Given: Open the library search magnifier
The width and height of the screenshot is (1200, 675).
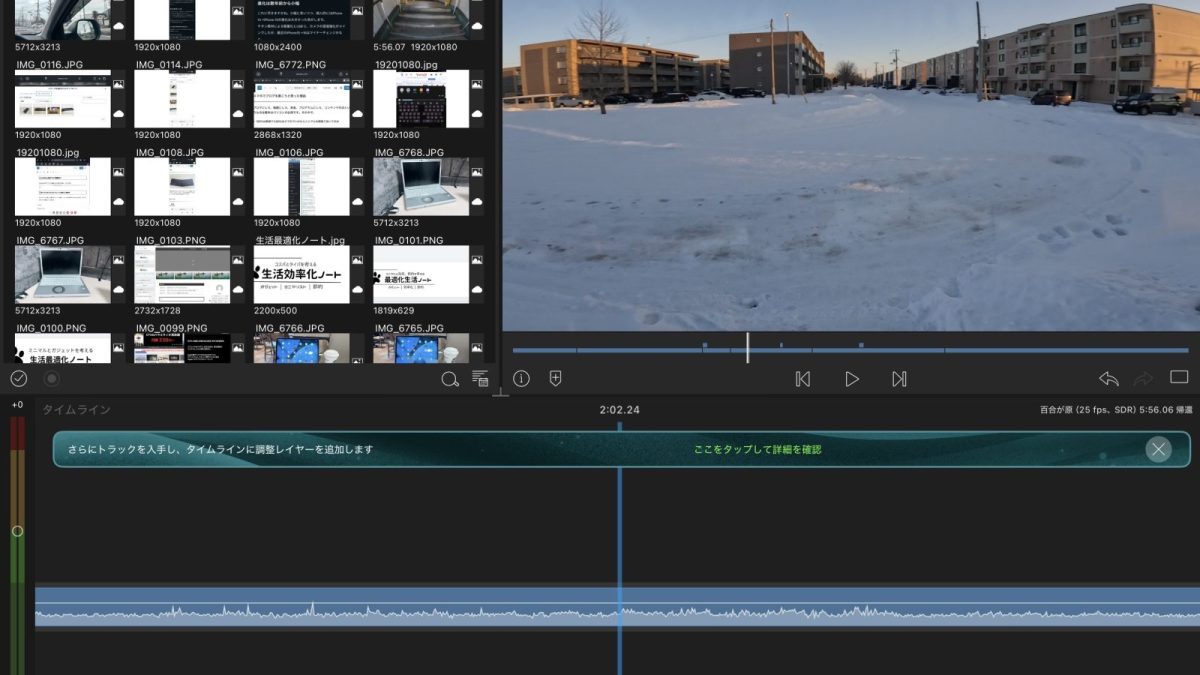Looking at the screenshot, I should [450, 379].
